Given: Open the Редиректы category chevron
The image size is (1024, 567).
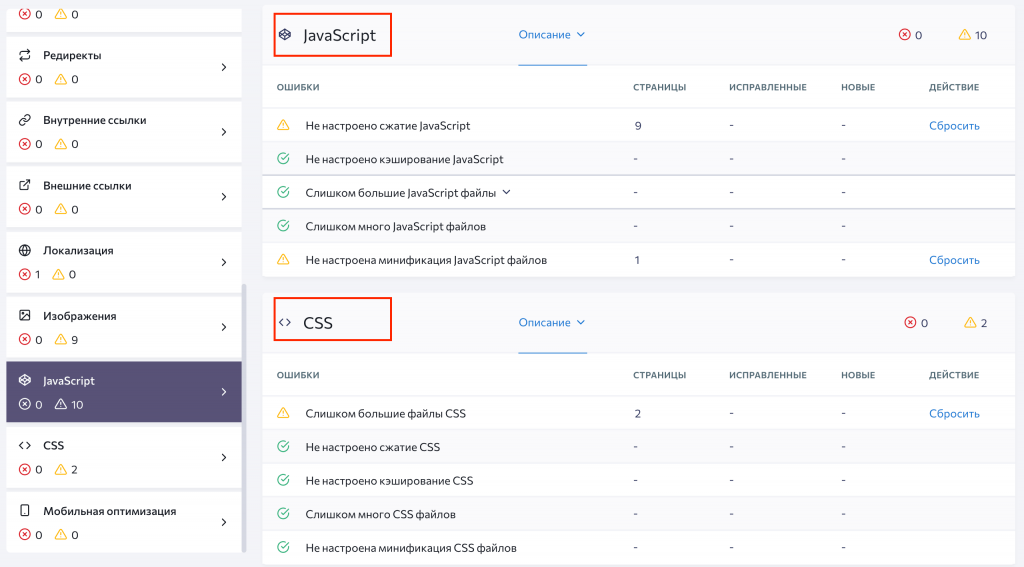Looking at the screenshot, I should 223,67.
